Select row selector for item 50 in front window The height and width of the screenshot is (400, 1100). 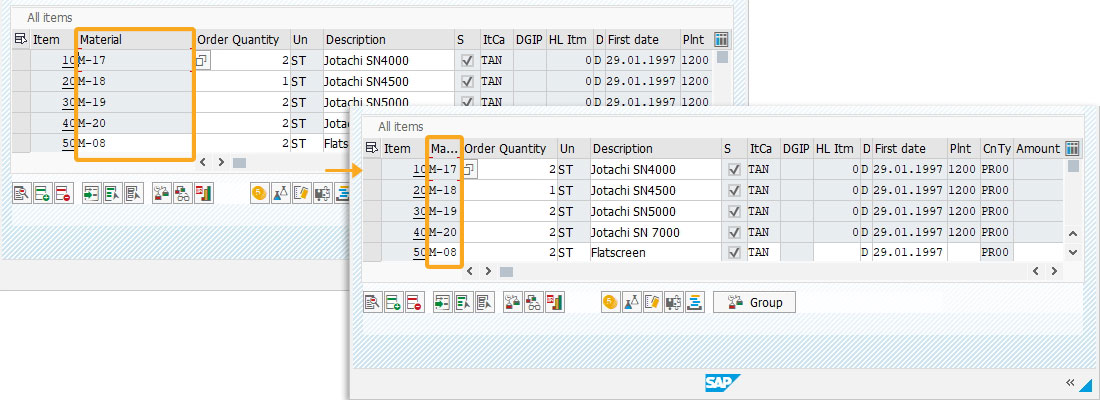click(x=372, y=252)
